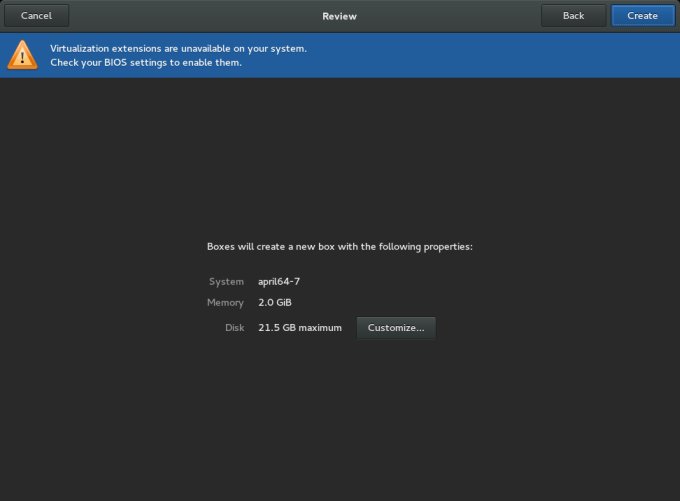680x501 pixels.
Task: Click 'Boxes will create a new box' text
Action: tap(340, 247)
